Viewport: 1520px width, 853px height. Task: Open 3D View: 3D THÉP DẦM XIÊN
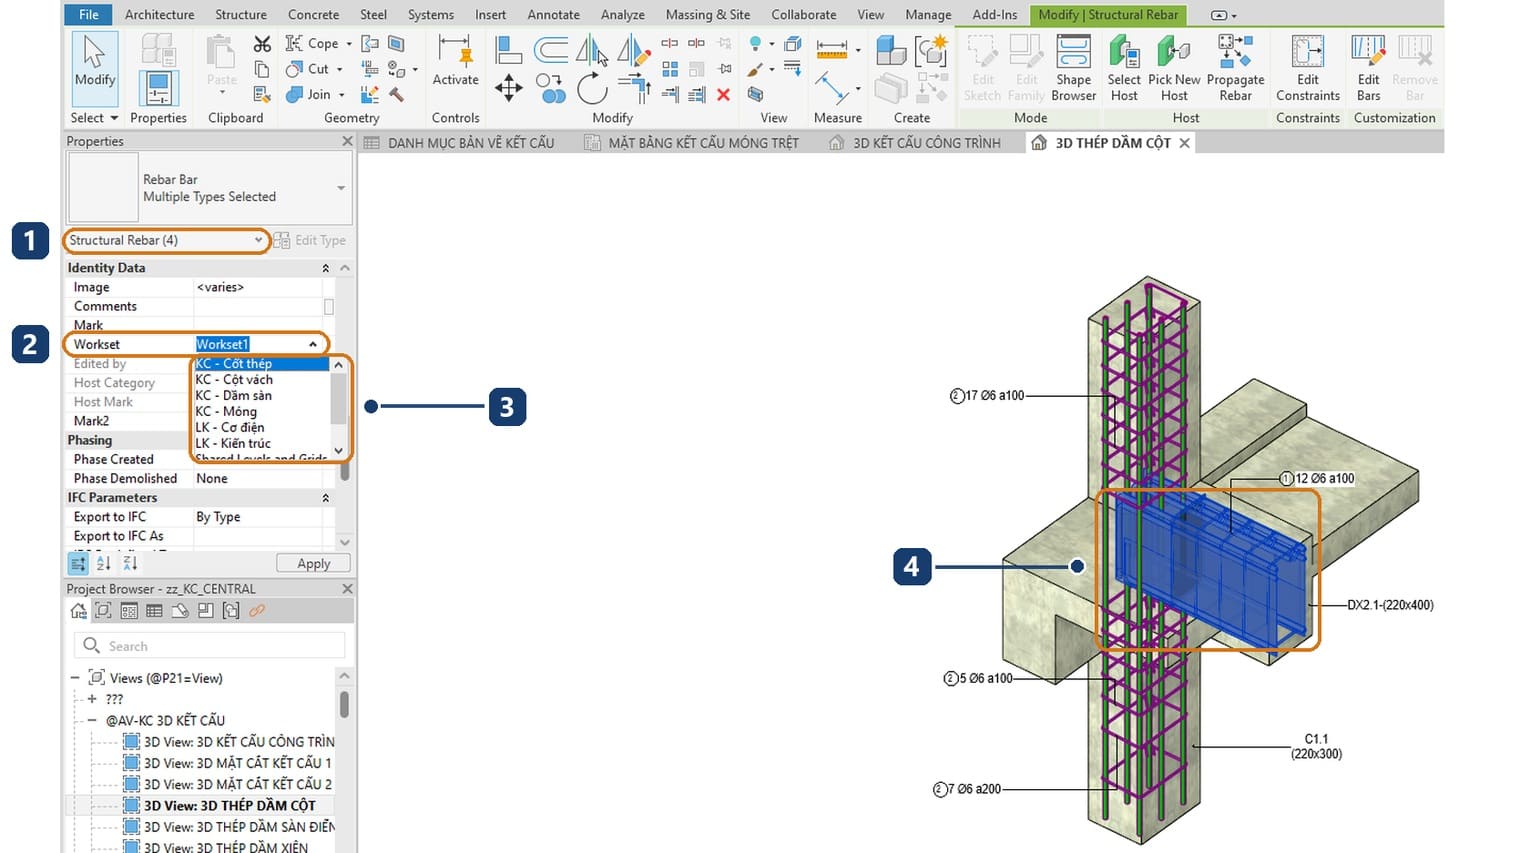coord(216,846)
